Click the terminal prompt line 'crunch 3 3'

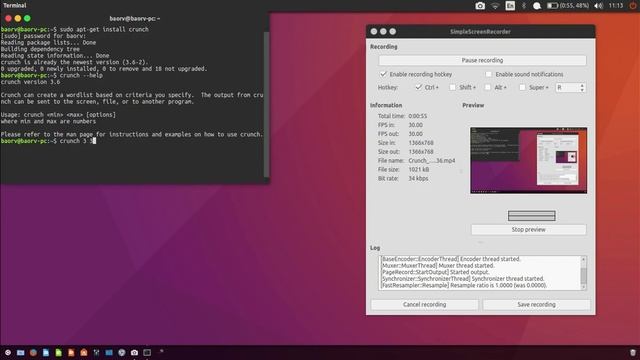point(48,141)
